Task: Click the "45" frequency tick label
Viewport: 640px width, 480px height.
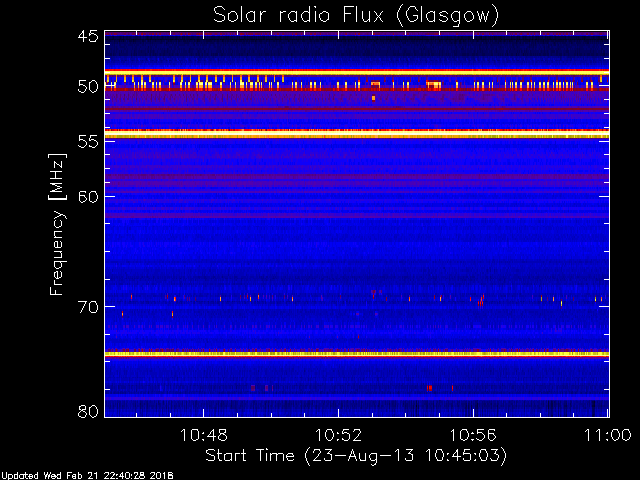Action: click(88, 37)
